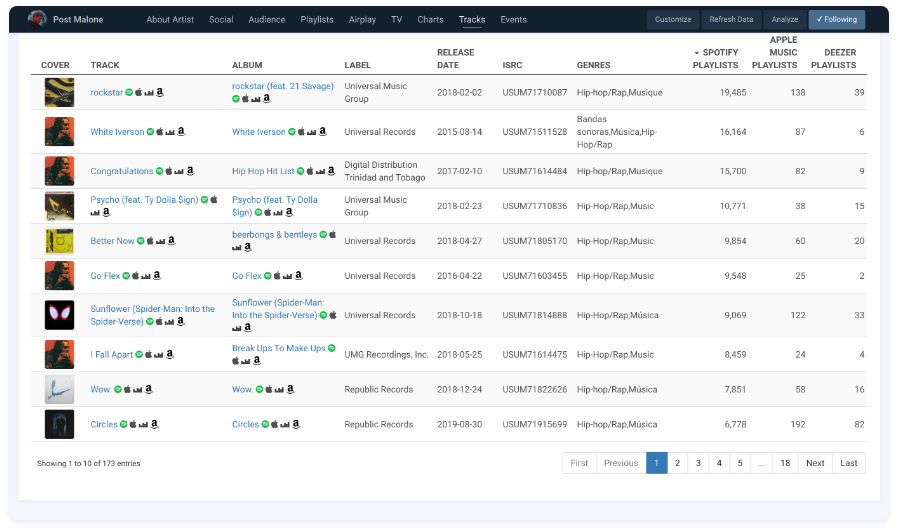Viewport: 898px width, 532px height.
Task: Open Spotify icon beside Hip Hop Hit List album
Action: point(301,171)
